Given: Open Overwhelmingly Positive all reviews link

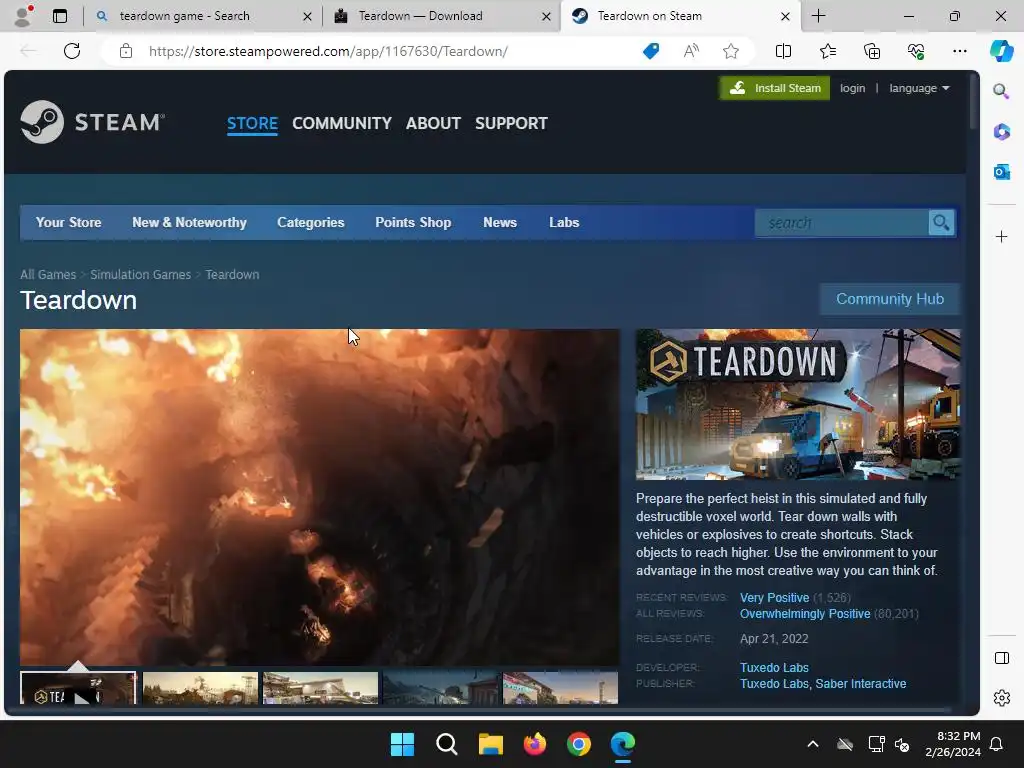Looking at the screenshot, I should [x=805, y=614].
